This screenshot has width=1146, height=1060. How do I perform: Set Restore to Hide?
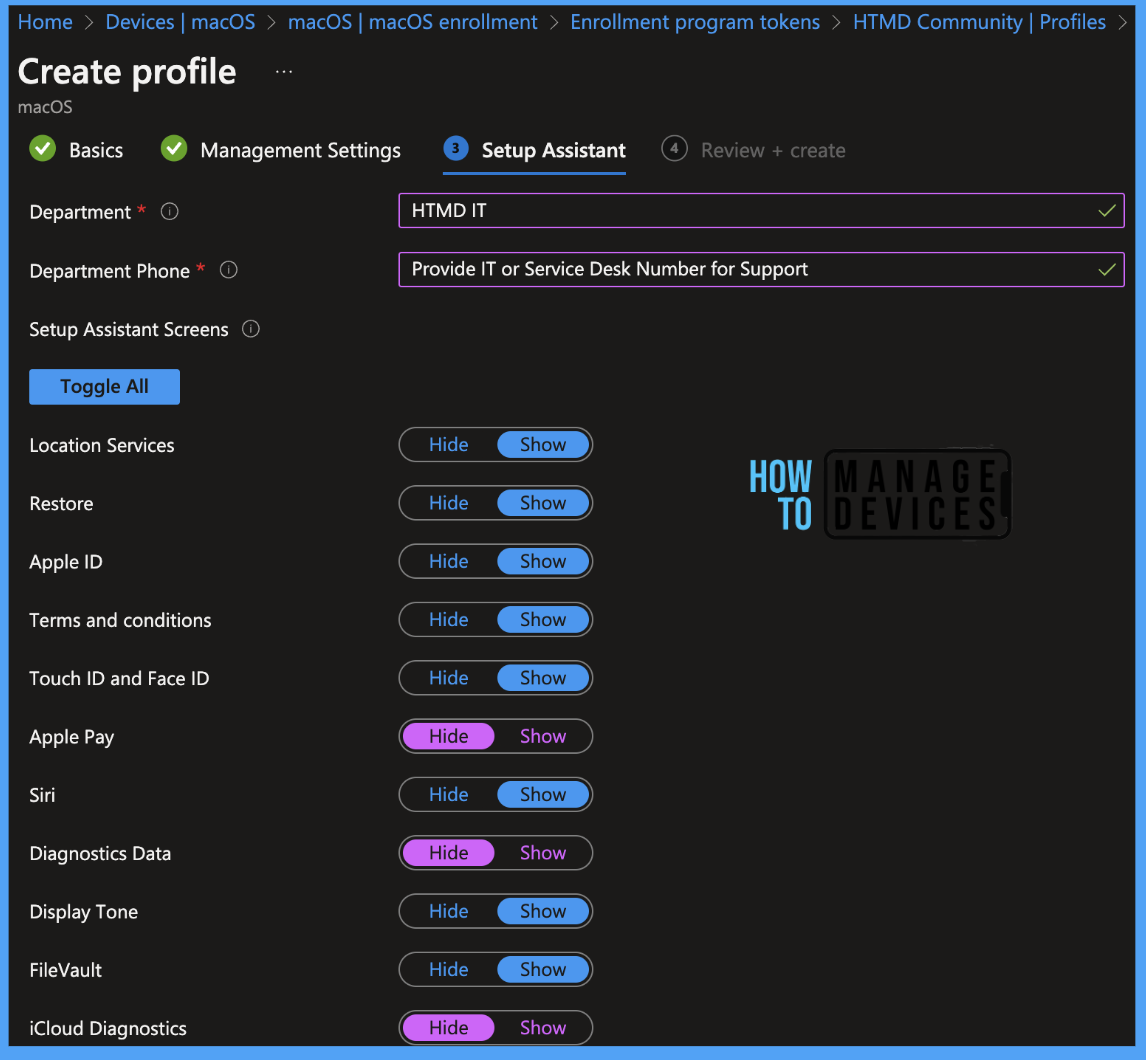pos(449,503)
